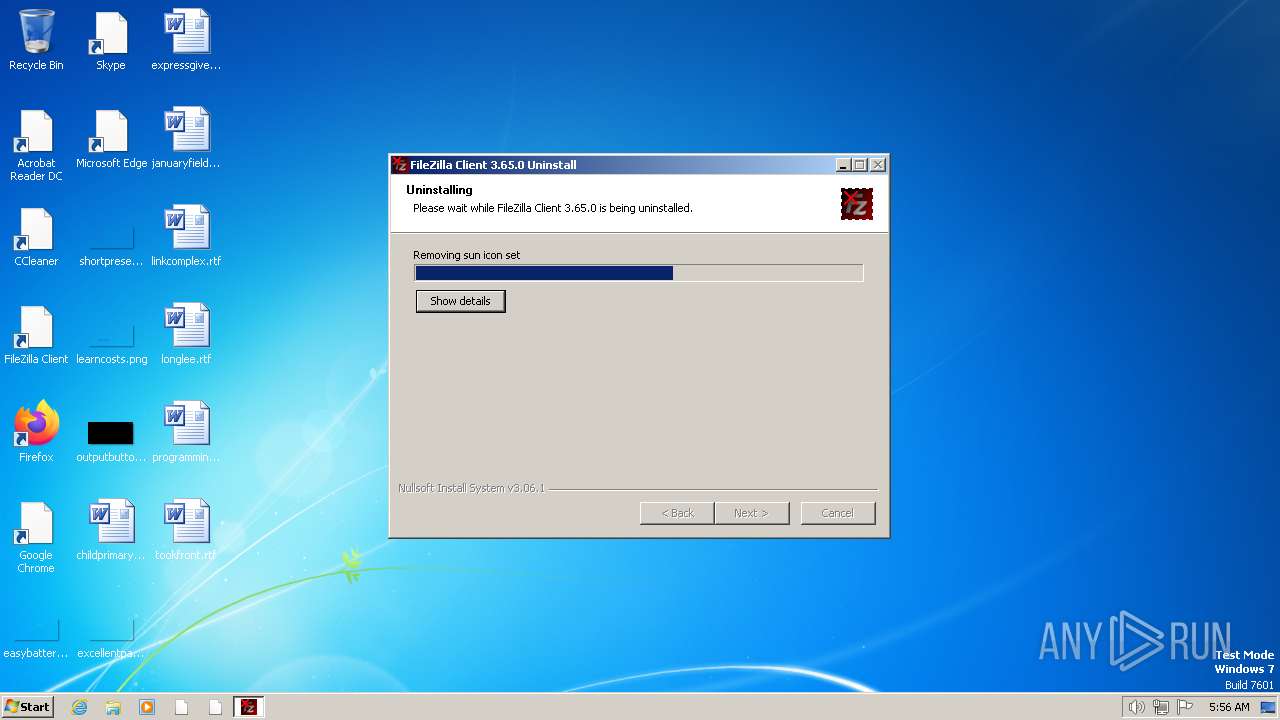Viewport: 1280px width, 720px height.
Task: Open the Action Center flag icon
Action: (1184, 707)
